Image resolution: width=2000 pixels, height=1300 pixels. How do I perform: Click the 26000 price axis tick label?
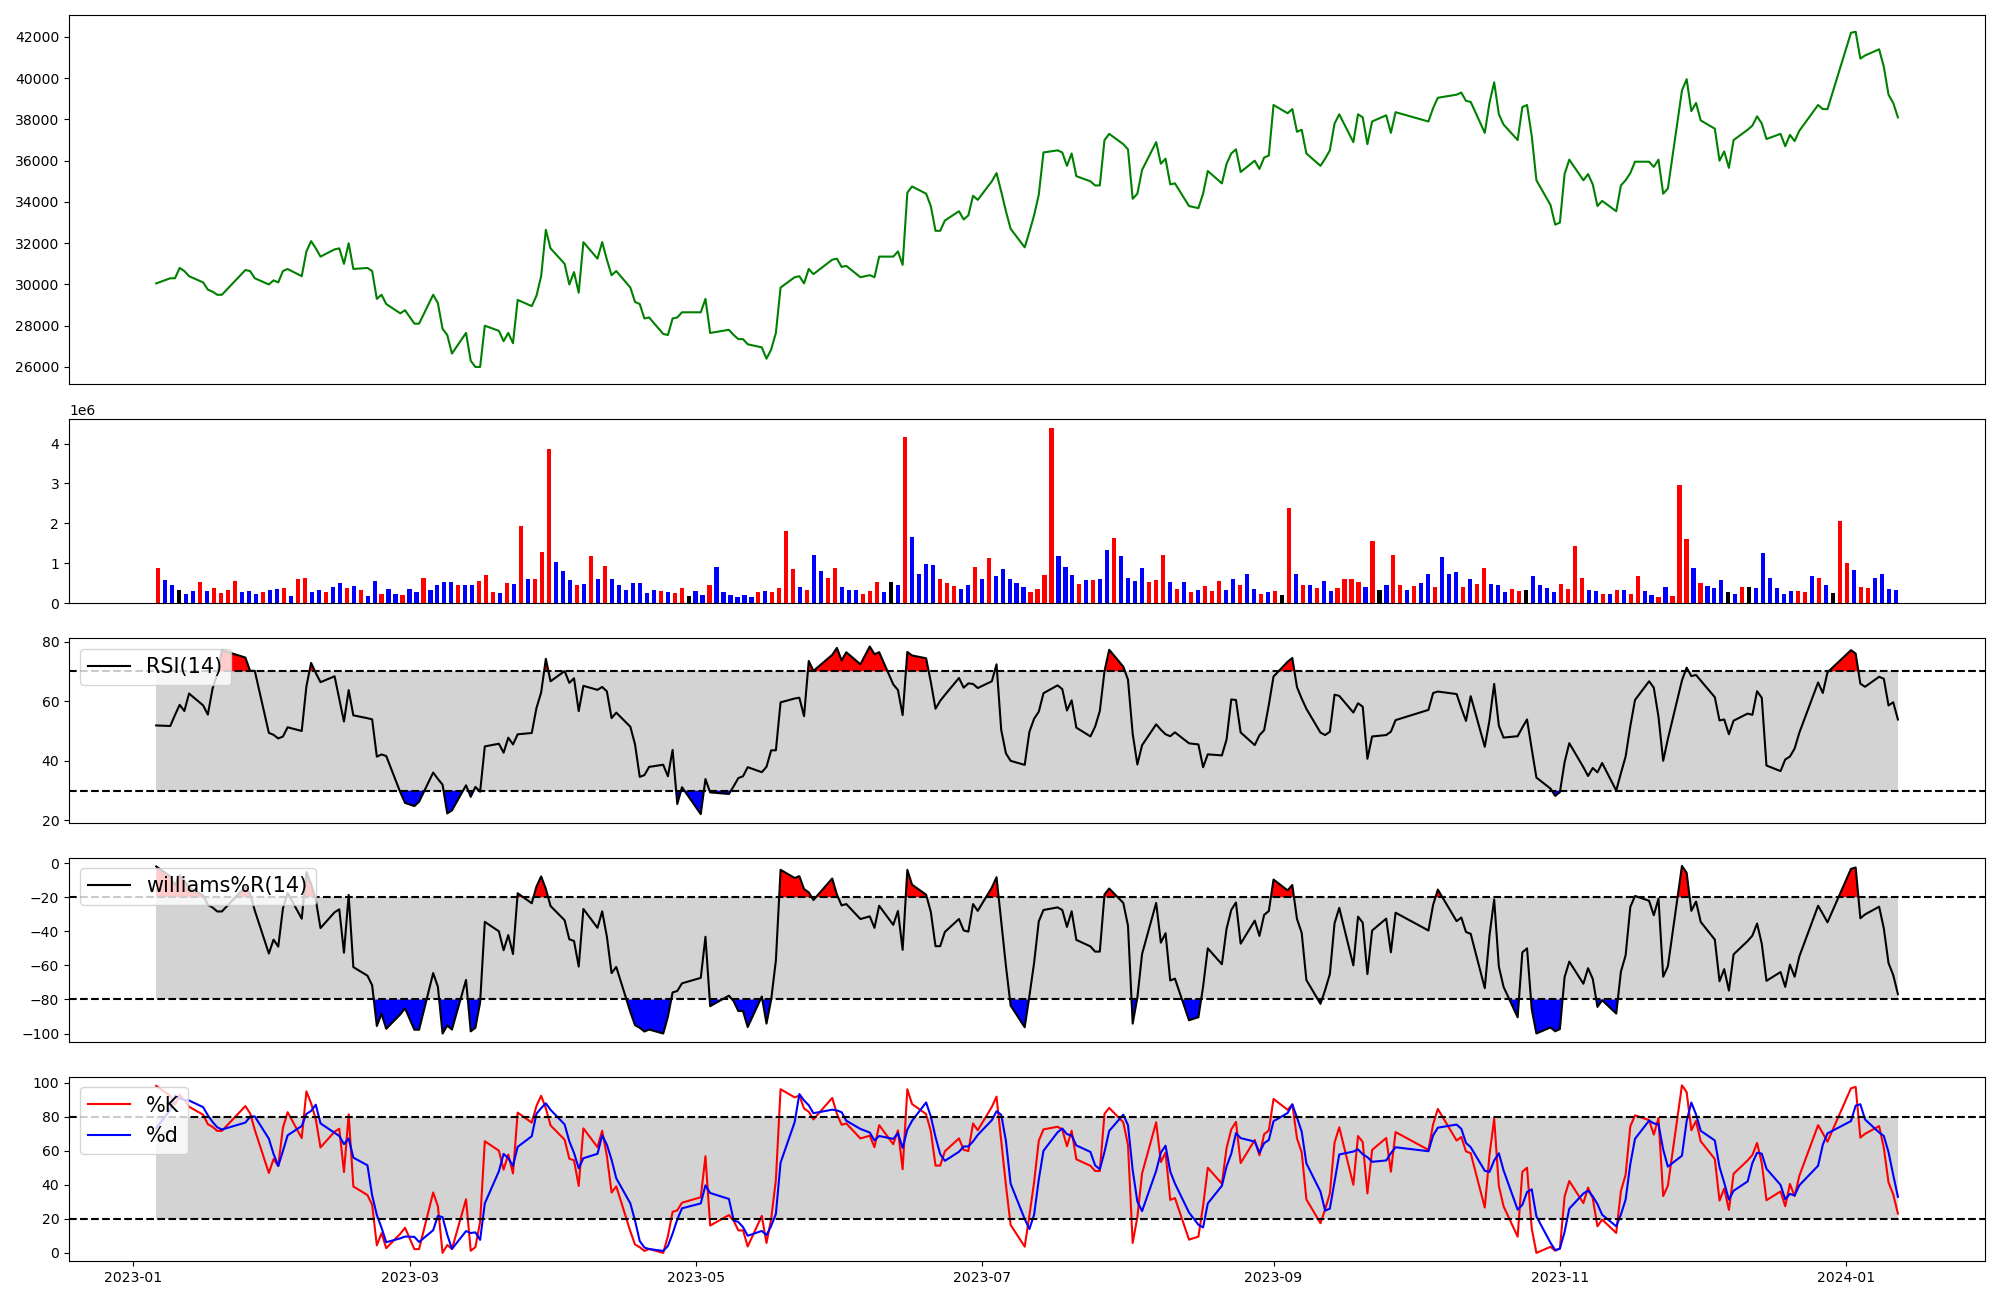[x=37, y=367]
